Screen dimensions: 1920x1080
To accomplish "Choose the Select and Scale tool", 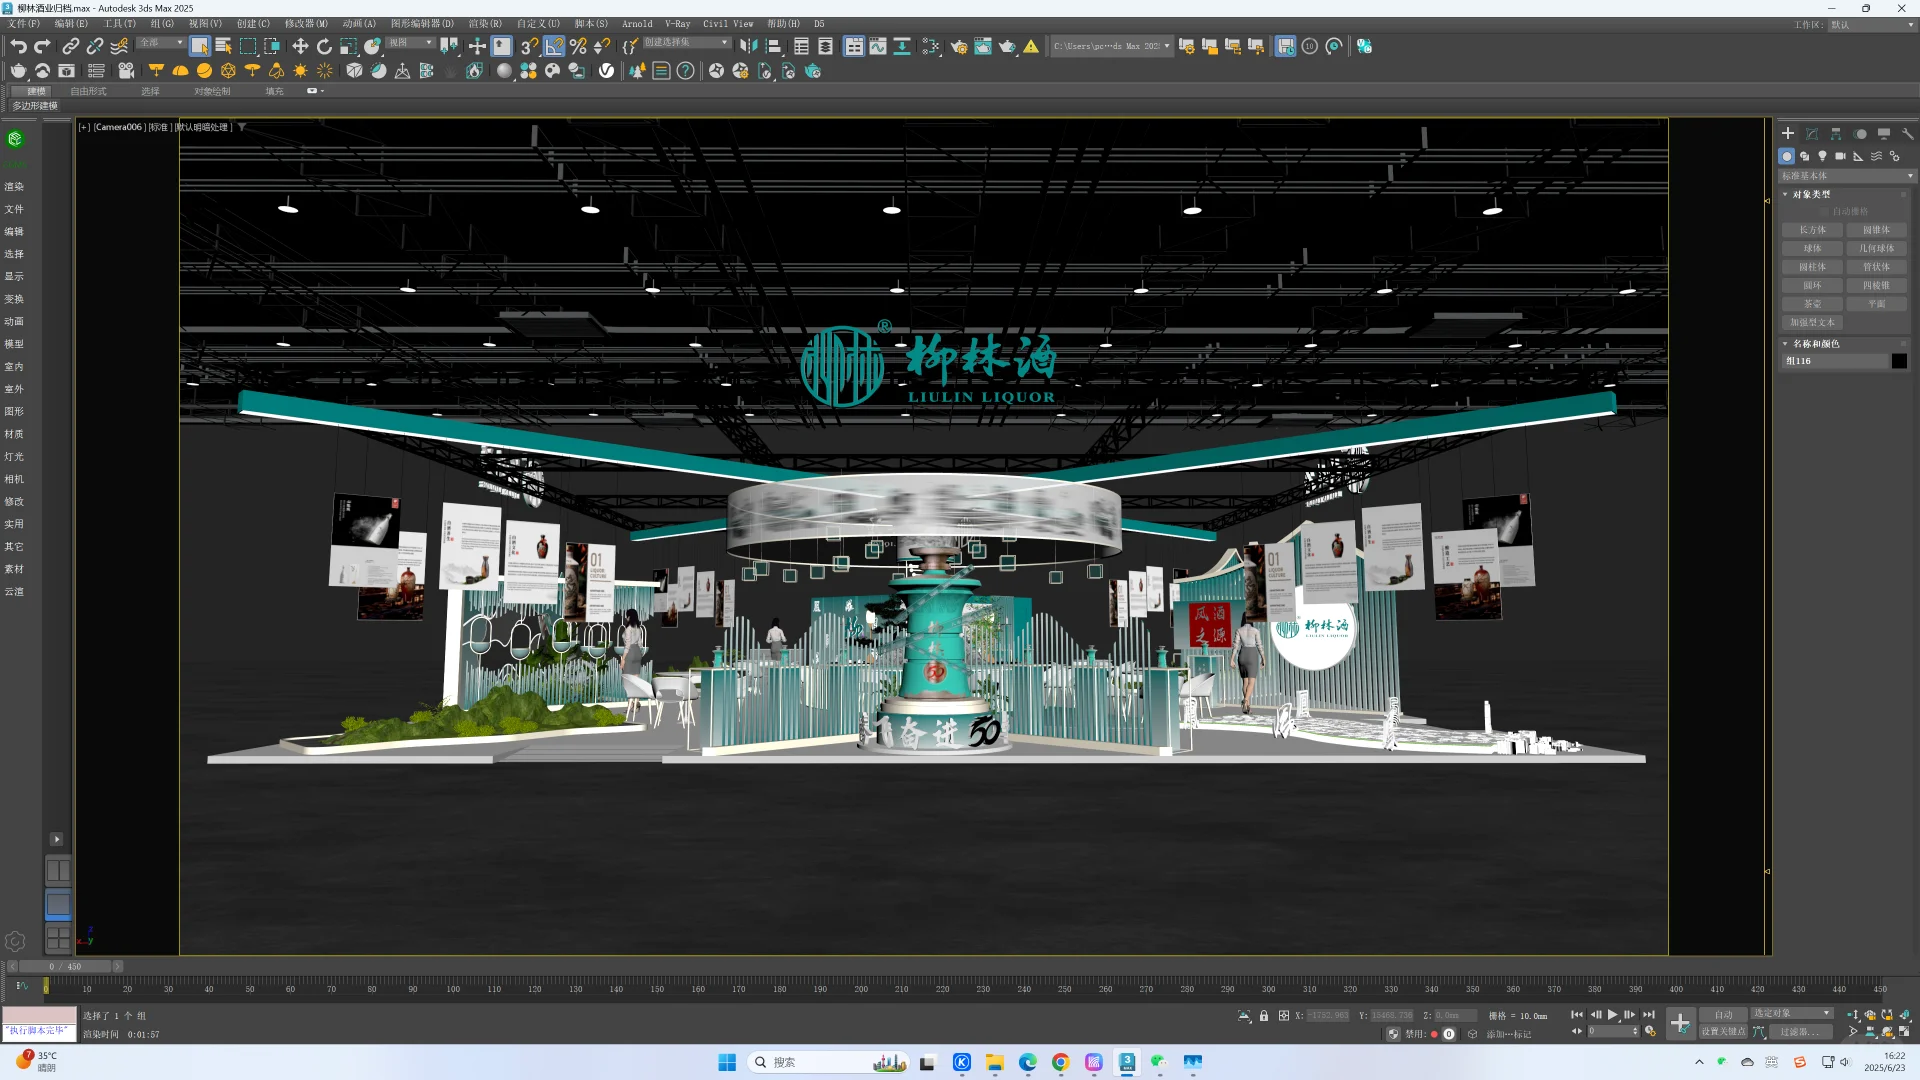I will pyautogui.click(x=348, y=46).
